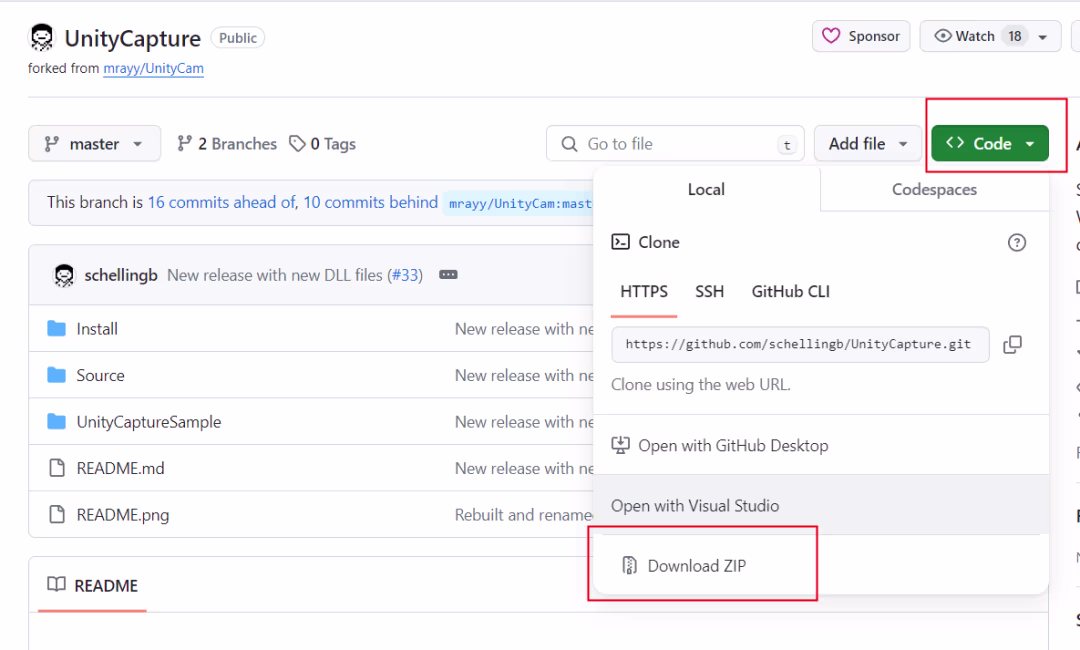Image resolution: width=1080 pixels, height=650 pixels.
Task: Open the 16 commits ahead of link
Action: point(222,202)
